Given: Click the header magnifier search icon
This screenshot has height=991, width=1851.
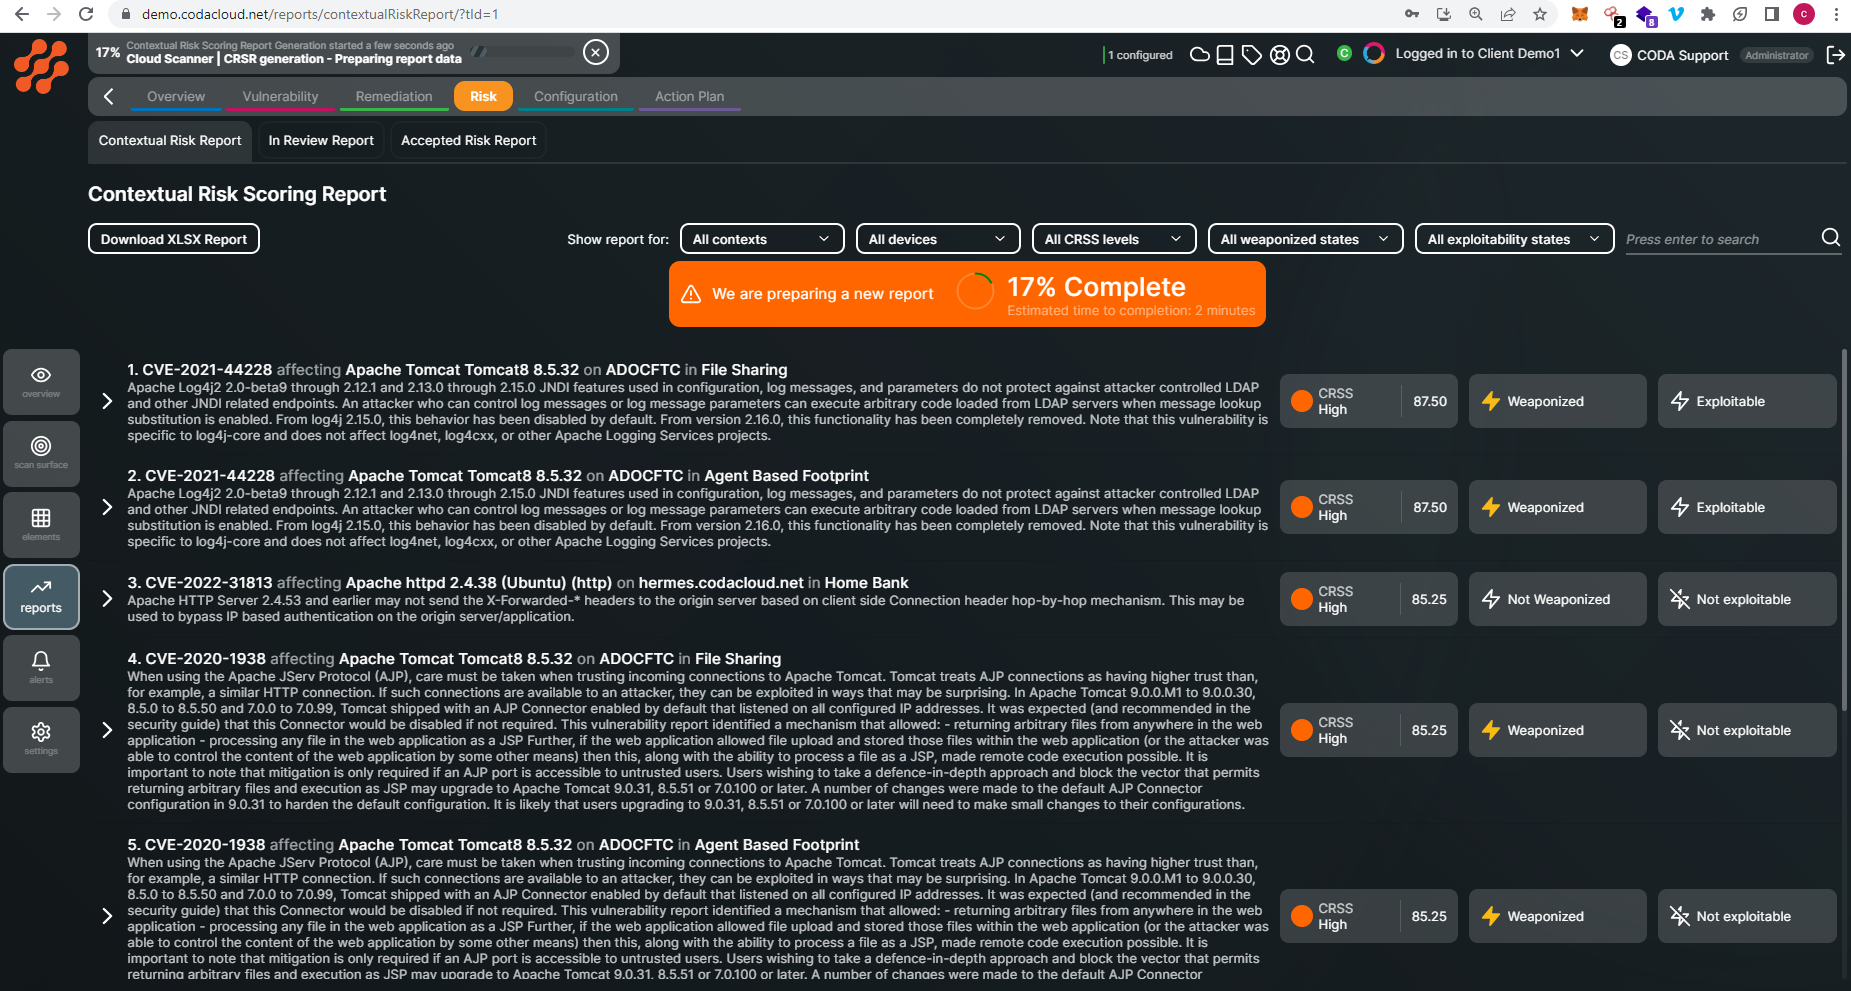Looking at the screenshot, I should (1305, 54).
